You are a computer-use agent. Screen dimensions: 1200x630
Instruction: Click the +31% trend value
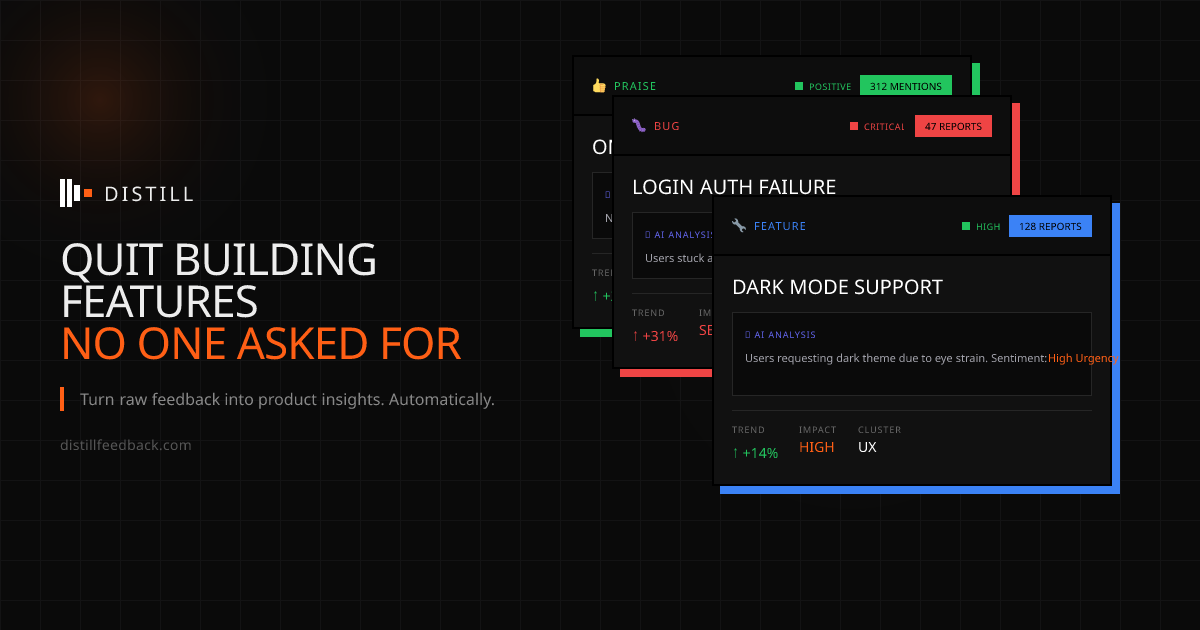point(655,336)
